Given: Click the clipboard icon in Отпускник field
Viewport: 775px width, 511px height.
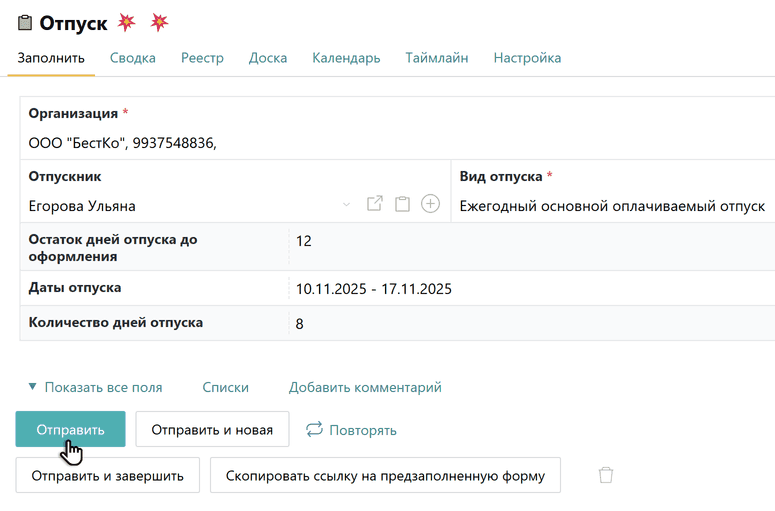Looking at the screenshot, I should click(402, 204).
